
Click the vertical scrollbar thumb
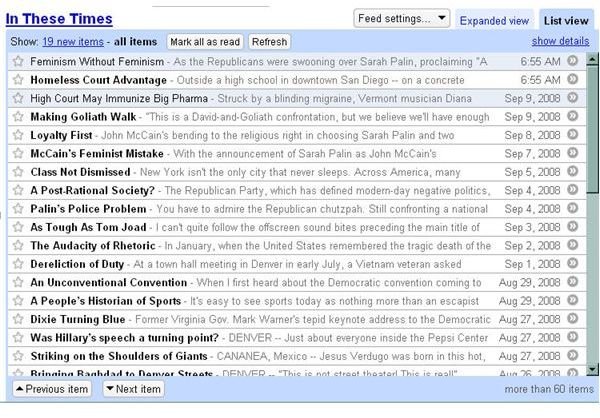[x=592, y=128]
